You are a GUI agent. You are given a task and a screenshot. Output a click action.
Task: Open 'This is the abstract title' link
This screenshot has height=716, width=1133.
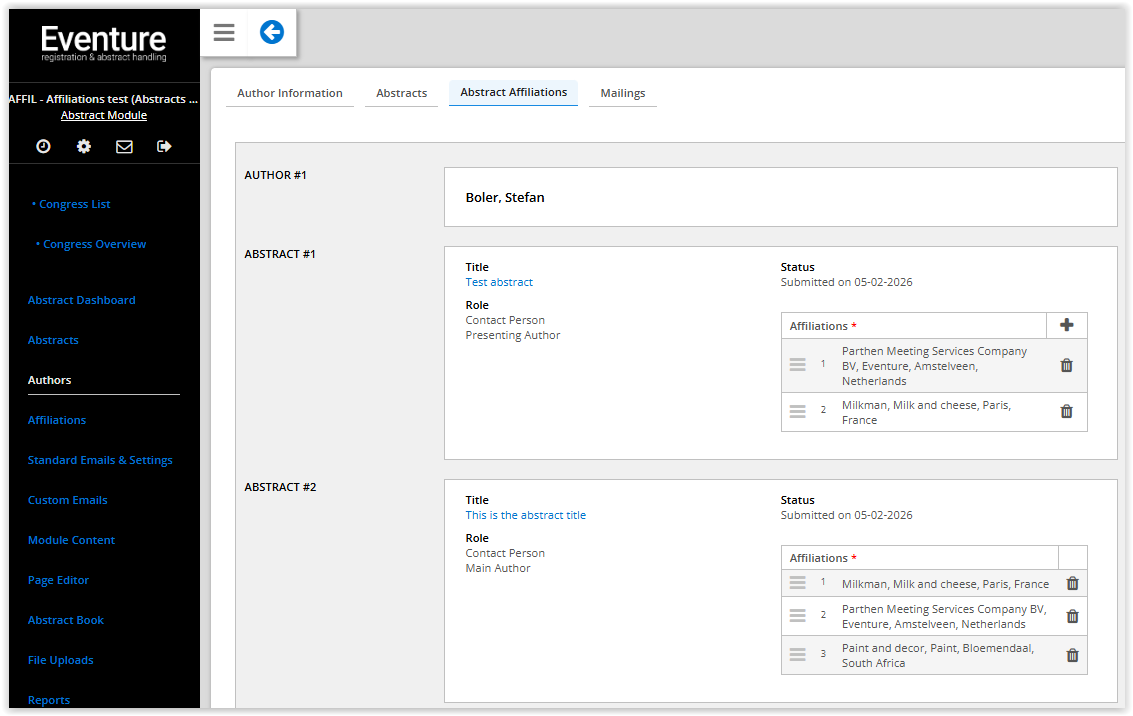525,515
